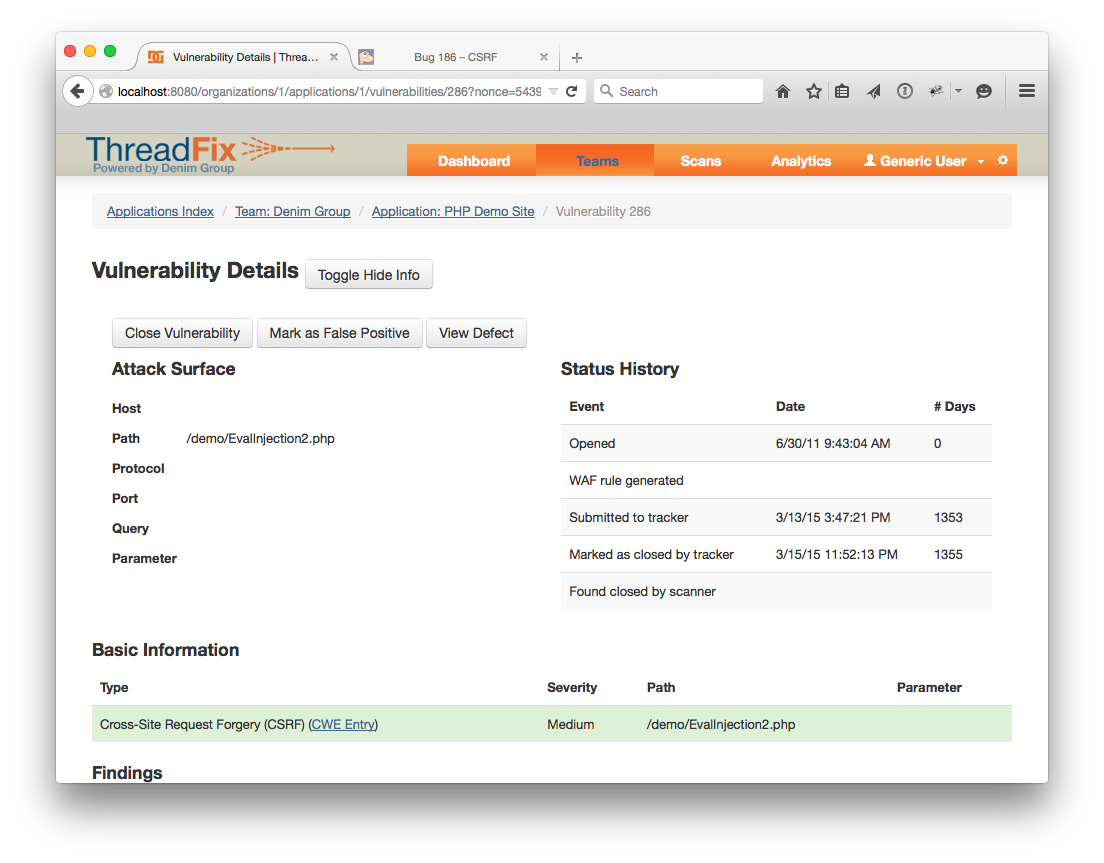Click the Marked as closed by tracker event
1104x863 pixels.
click(x=651, y=555)
